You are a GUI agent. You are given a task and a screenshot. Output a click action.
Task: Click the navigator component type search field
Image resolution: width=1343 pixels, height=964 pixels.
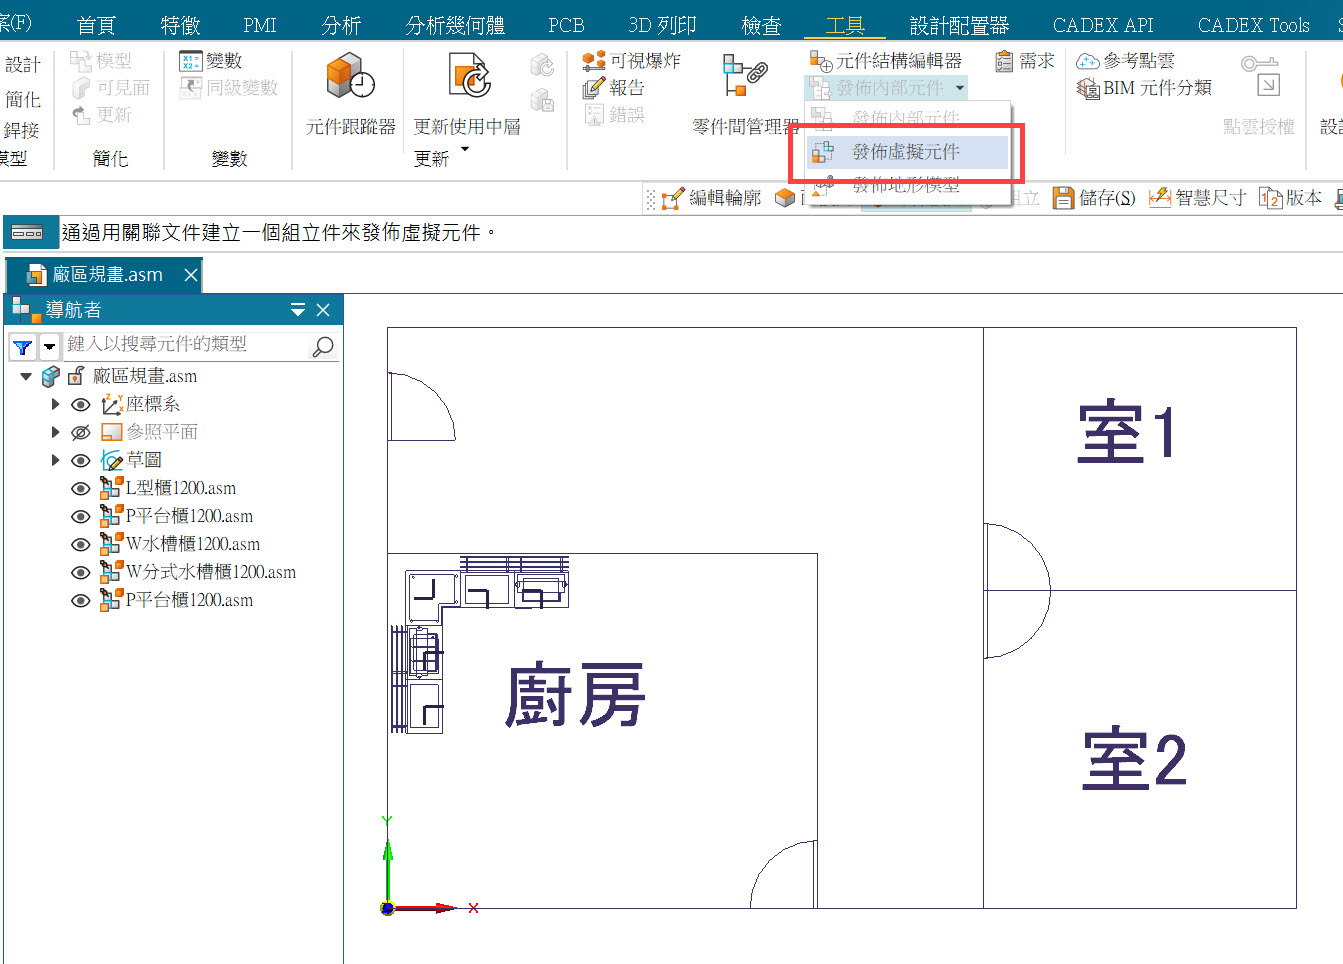click(x=185, y=345)
